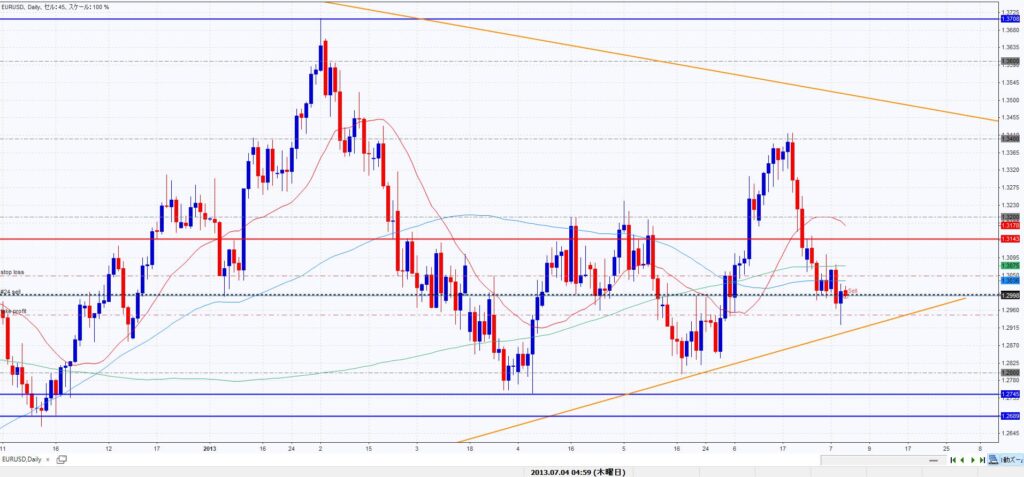Select the stop loss line label
Image resolution: width=1024 pixels, height=477 pixels.
pos(12,272)
